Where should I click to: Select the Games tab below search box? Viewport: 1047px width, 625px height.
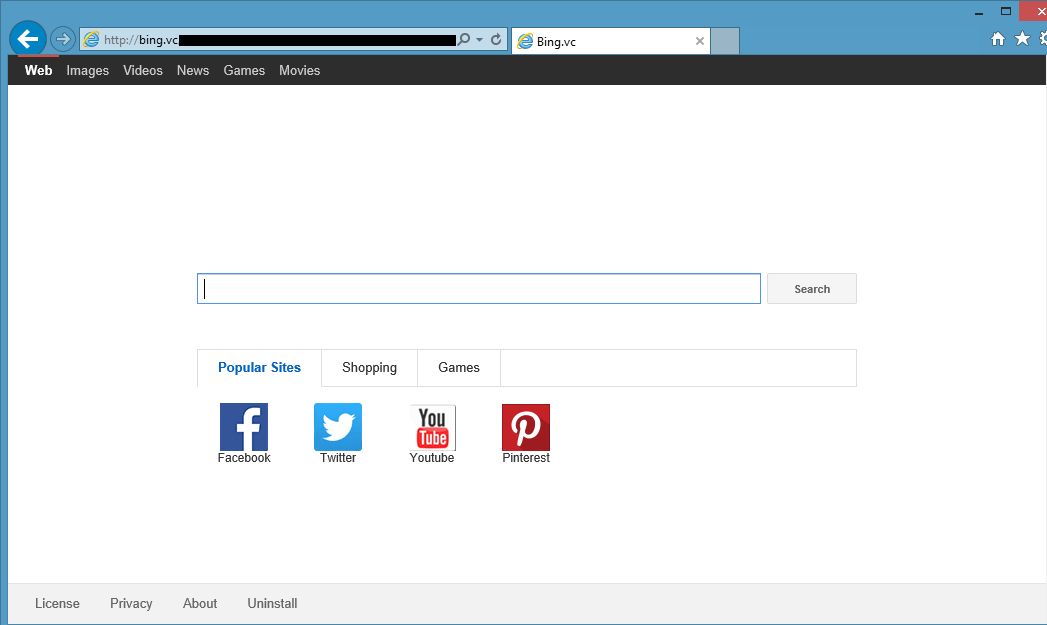click(x=459, y=367)
